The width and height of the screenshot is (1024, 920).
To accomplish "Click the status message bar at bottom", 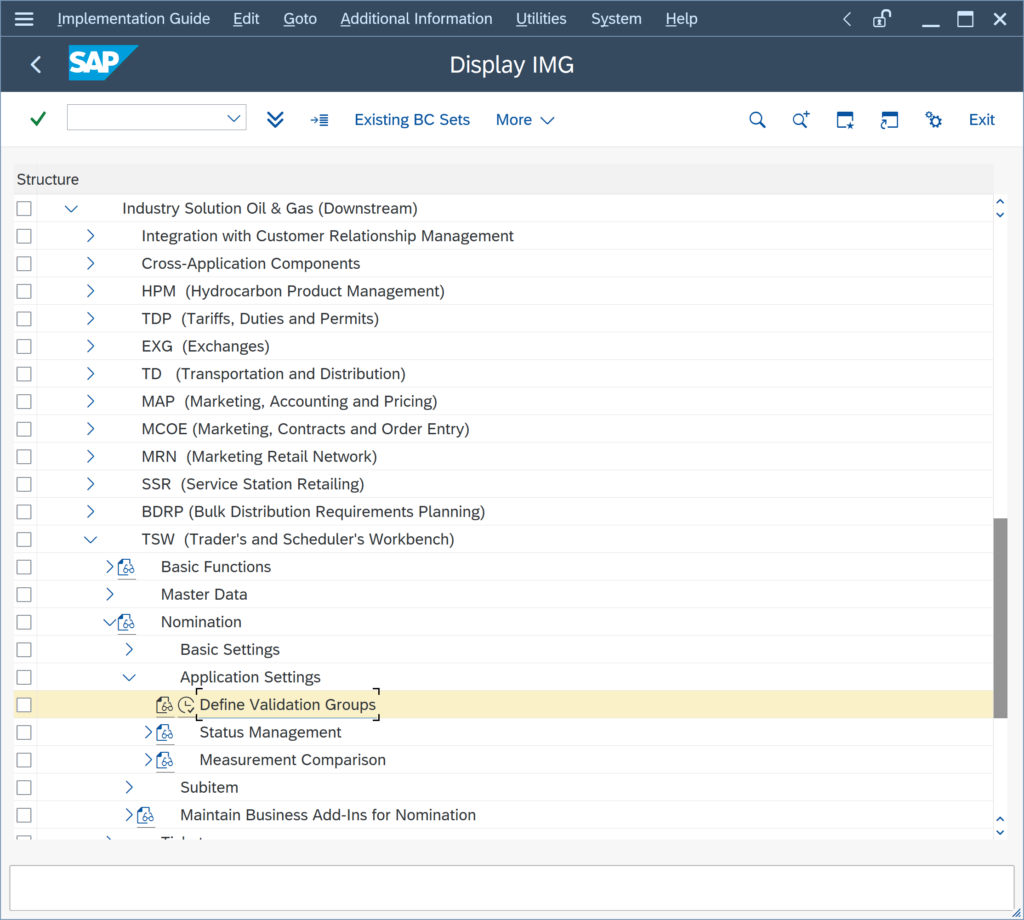I will pos(511,888).
